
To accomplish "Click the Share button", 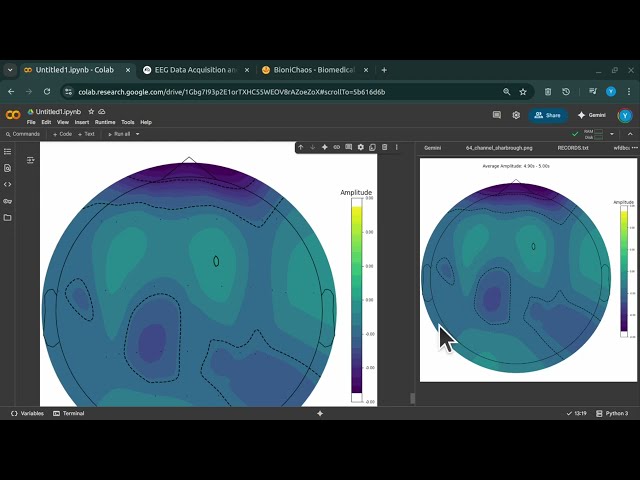I will [548, 115].
